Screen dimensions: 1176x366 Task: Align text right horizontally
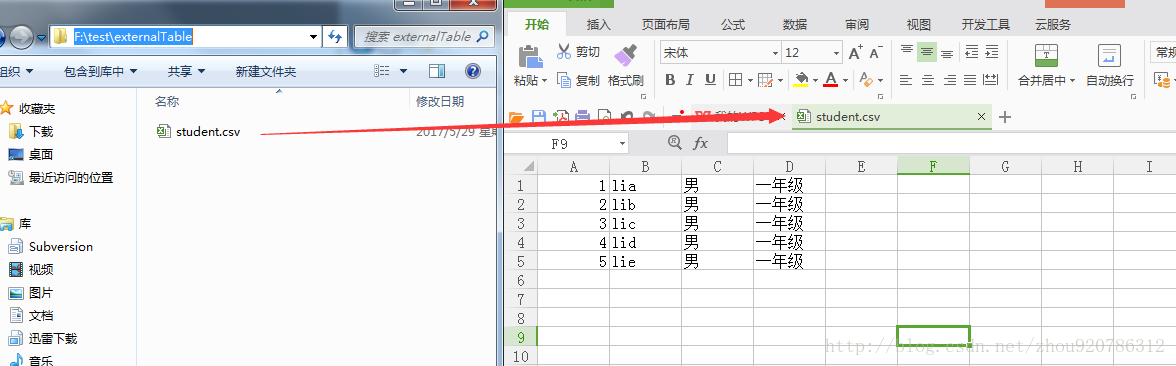click(x=950, y=80)
